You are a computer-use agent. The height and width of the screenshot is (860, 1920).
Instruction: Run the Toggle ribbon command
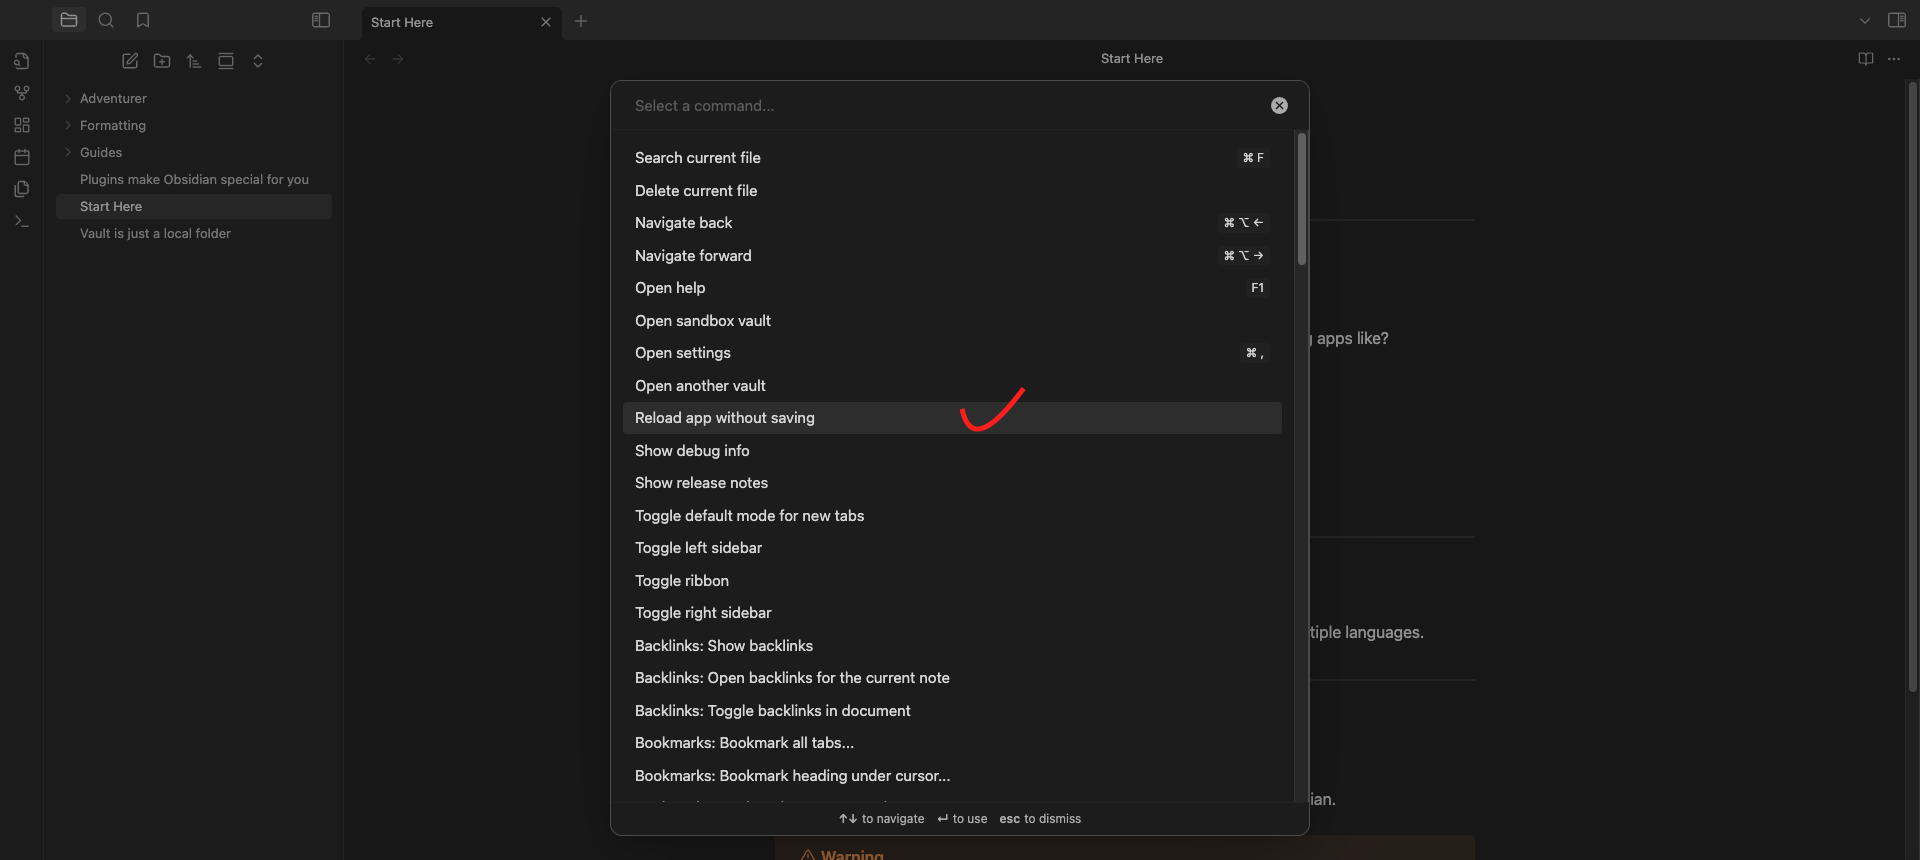(952, 581)
